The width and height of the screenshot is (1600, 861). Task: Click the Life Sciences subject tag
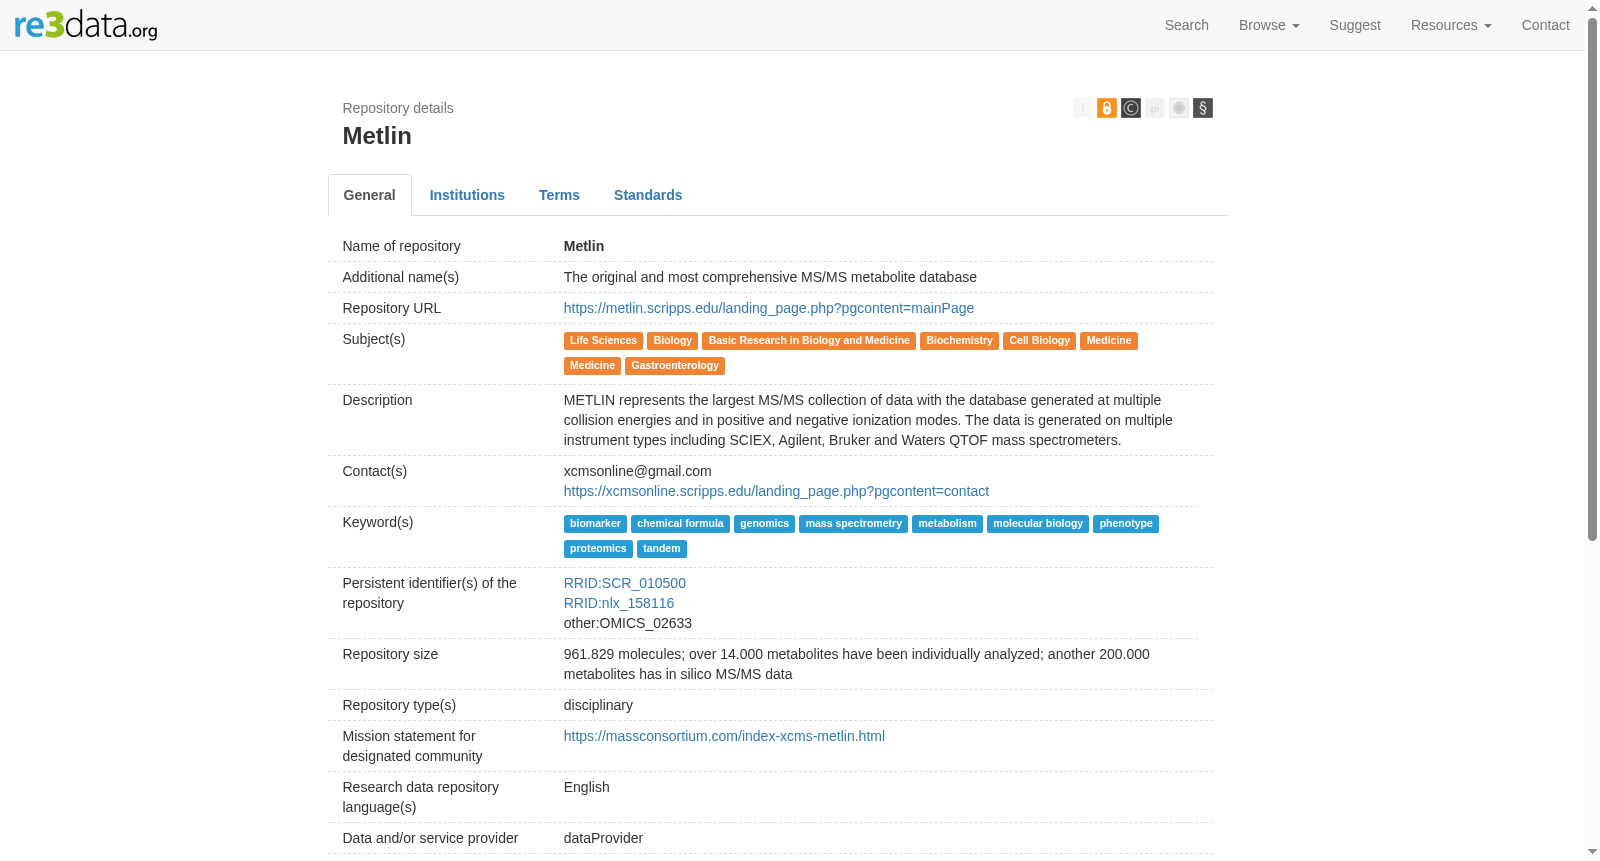[603, 341]
